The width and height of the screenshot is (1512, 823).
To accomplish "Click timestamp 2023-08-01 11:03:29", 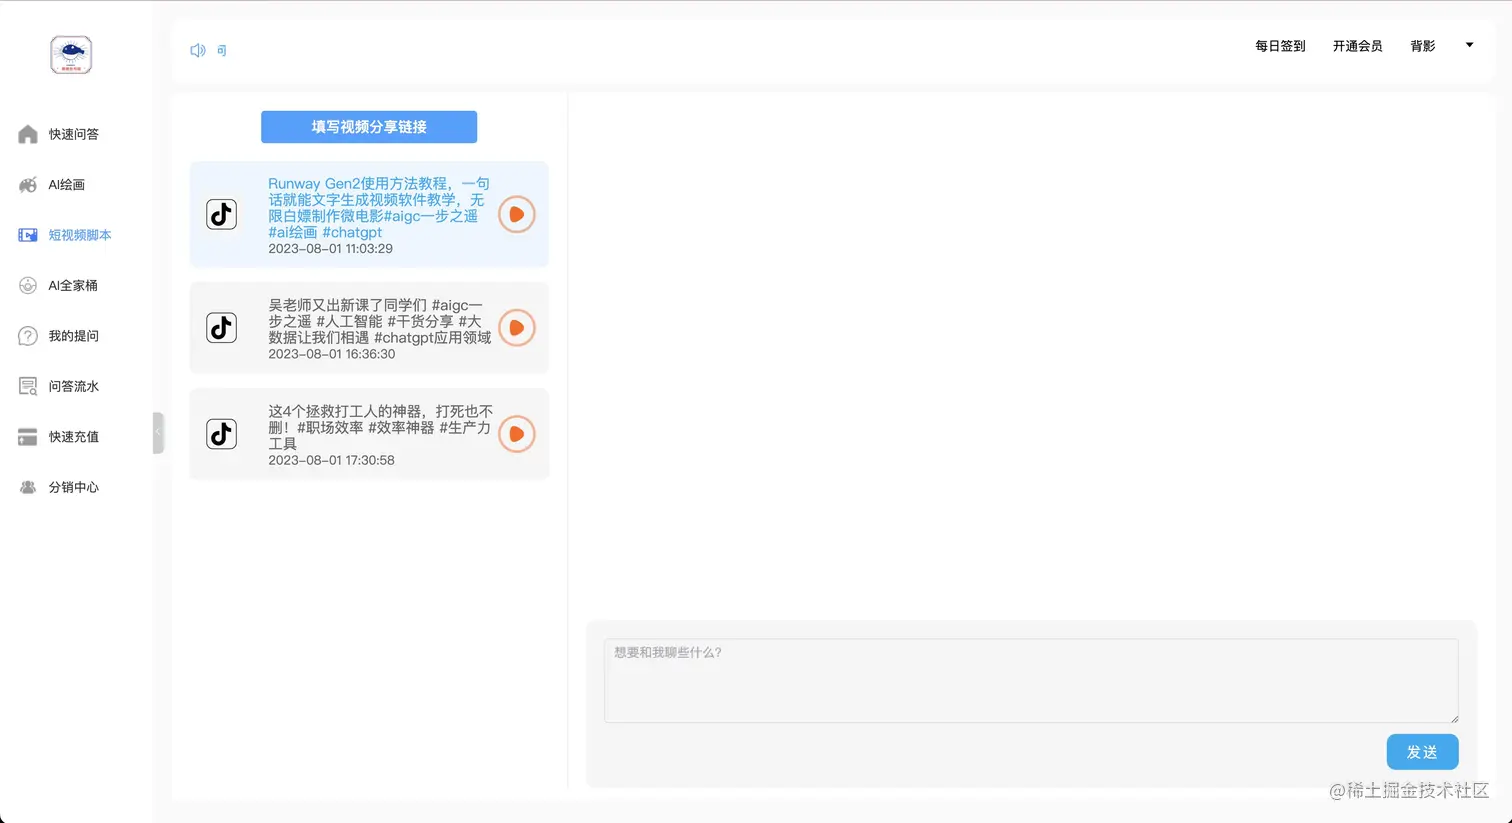I will click(330, 248).
